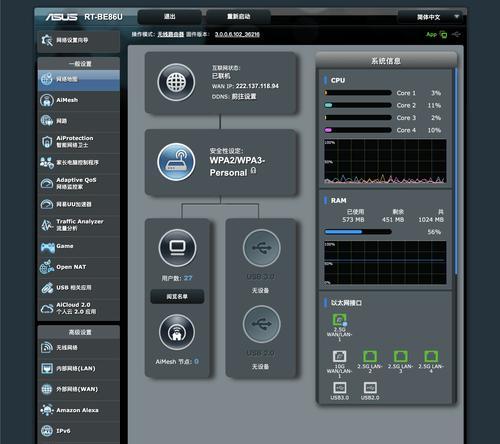
Task: Open AiMesh in the sidebar
Action: 79,100
